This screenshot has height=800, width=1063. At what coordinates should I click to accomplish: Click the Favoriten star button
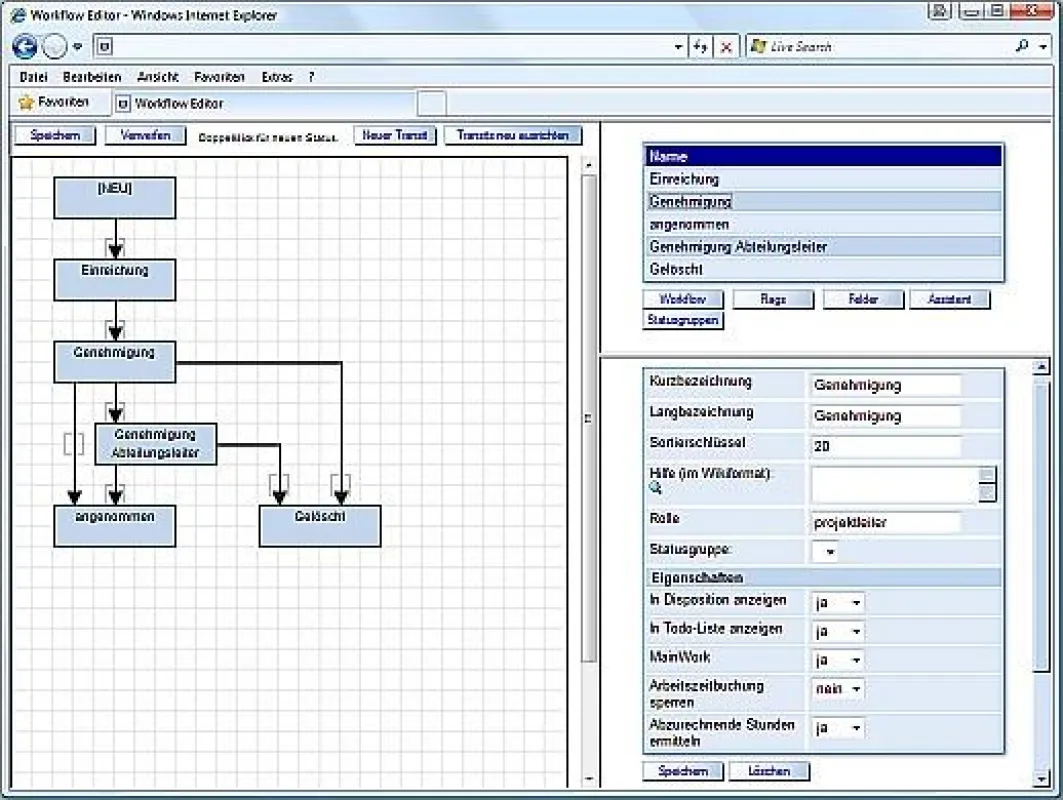[54, 102]
